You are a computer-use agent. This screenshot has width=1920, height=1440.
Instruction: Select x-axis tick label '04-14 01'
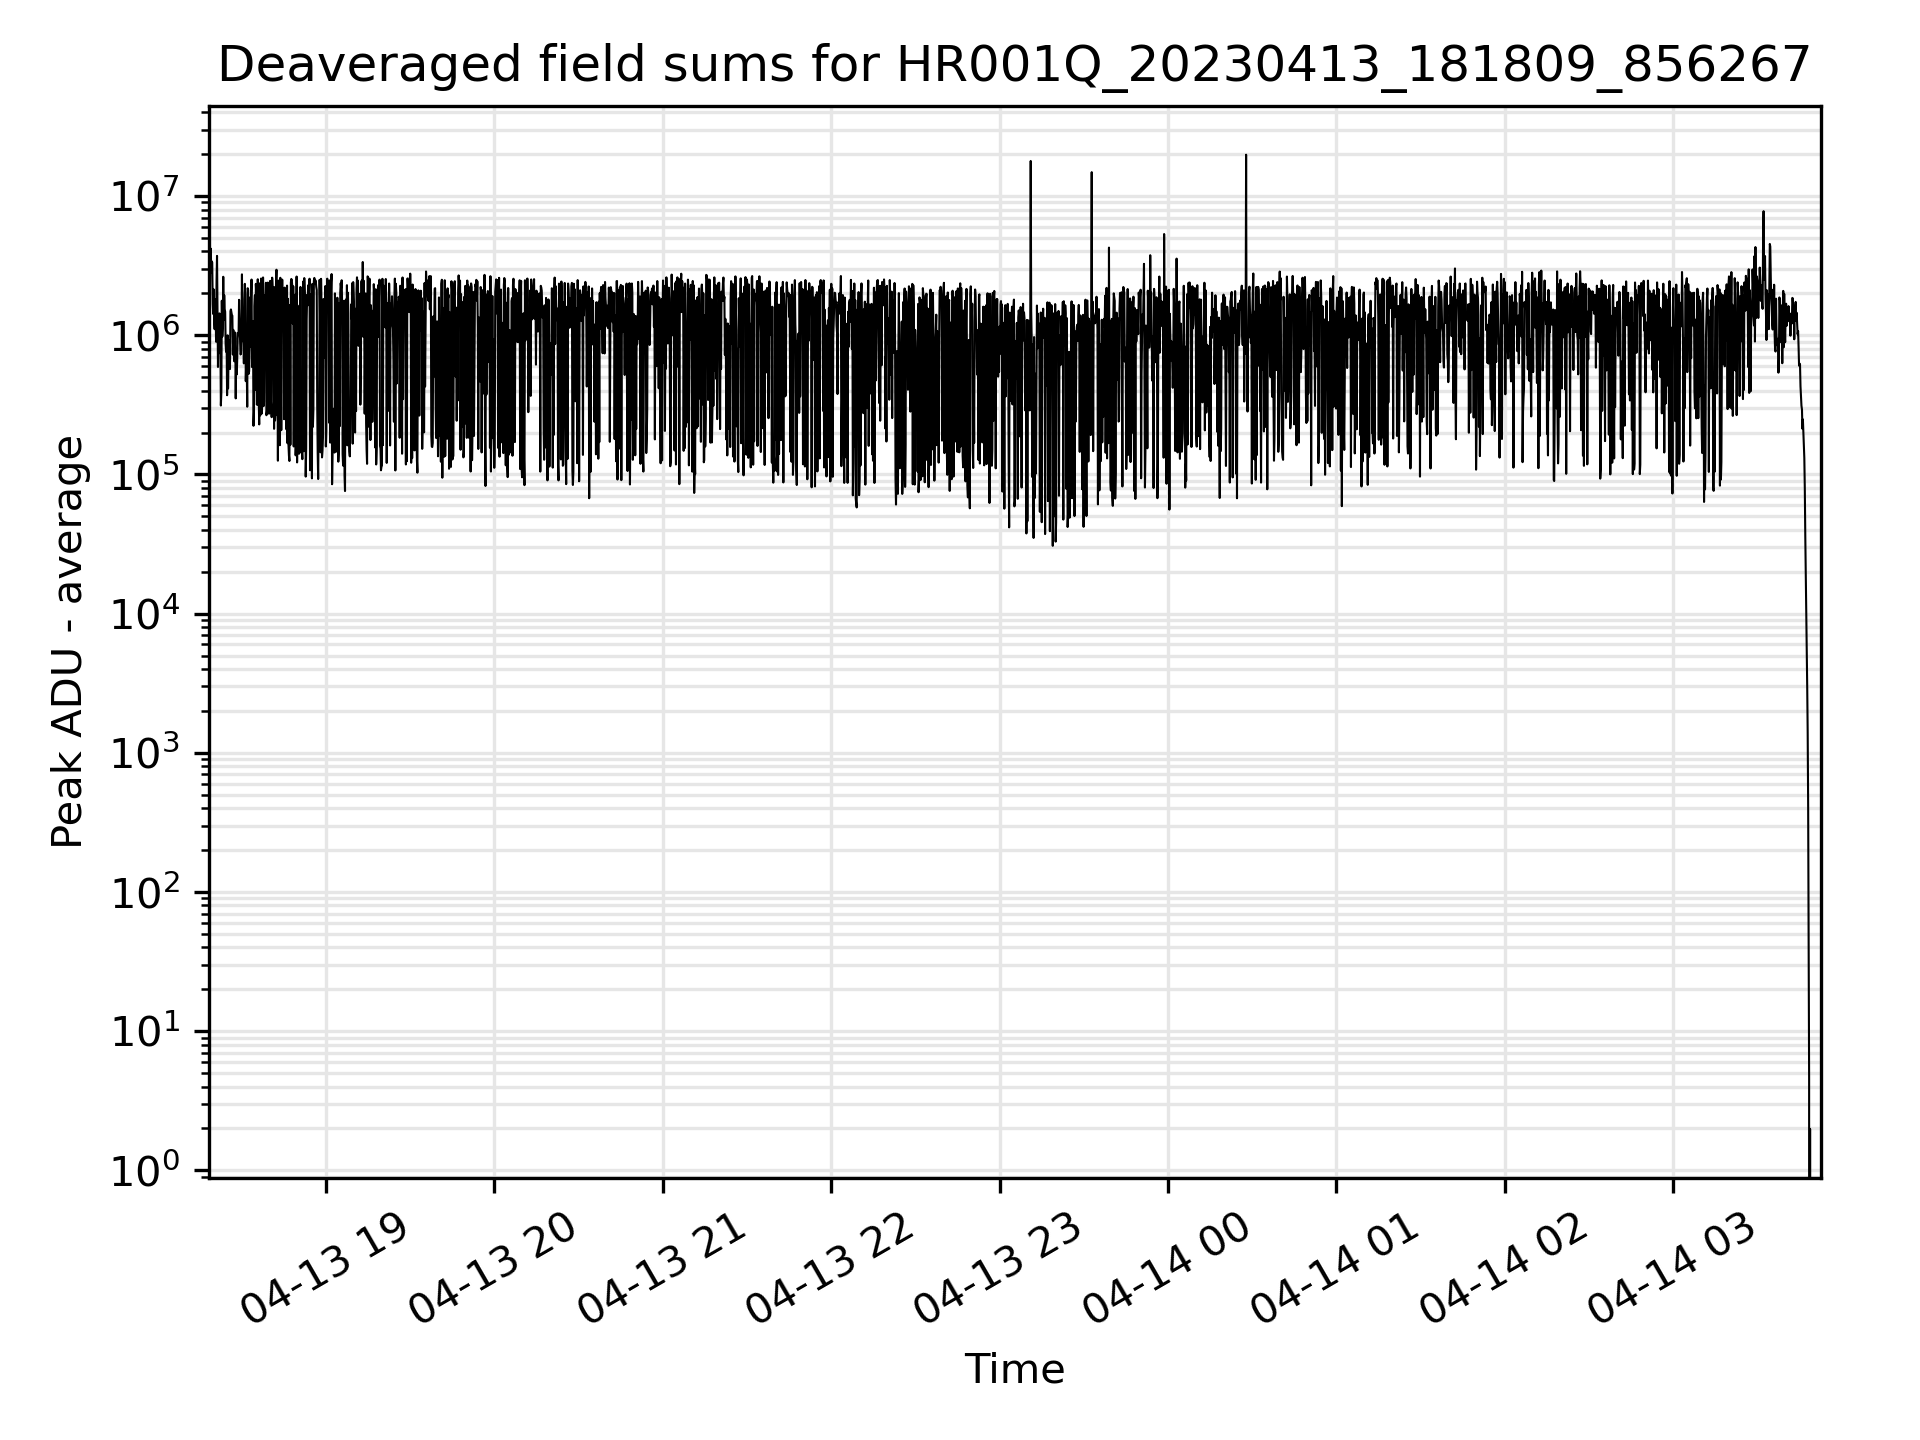pyautogui.click(x=1336, y=1269)
